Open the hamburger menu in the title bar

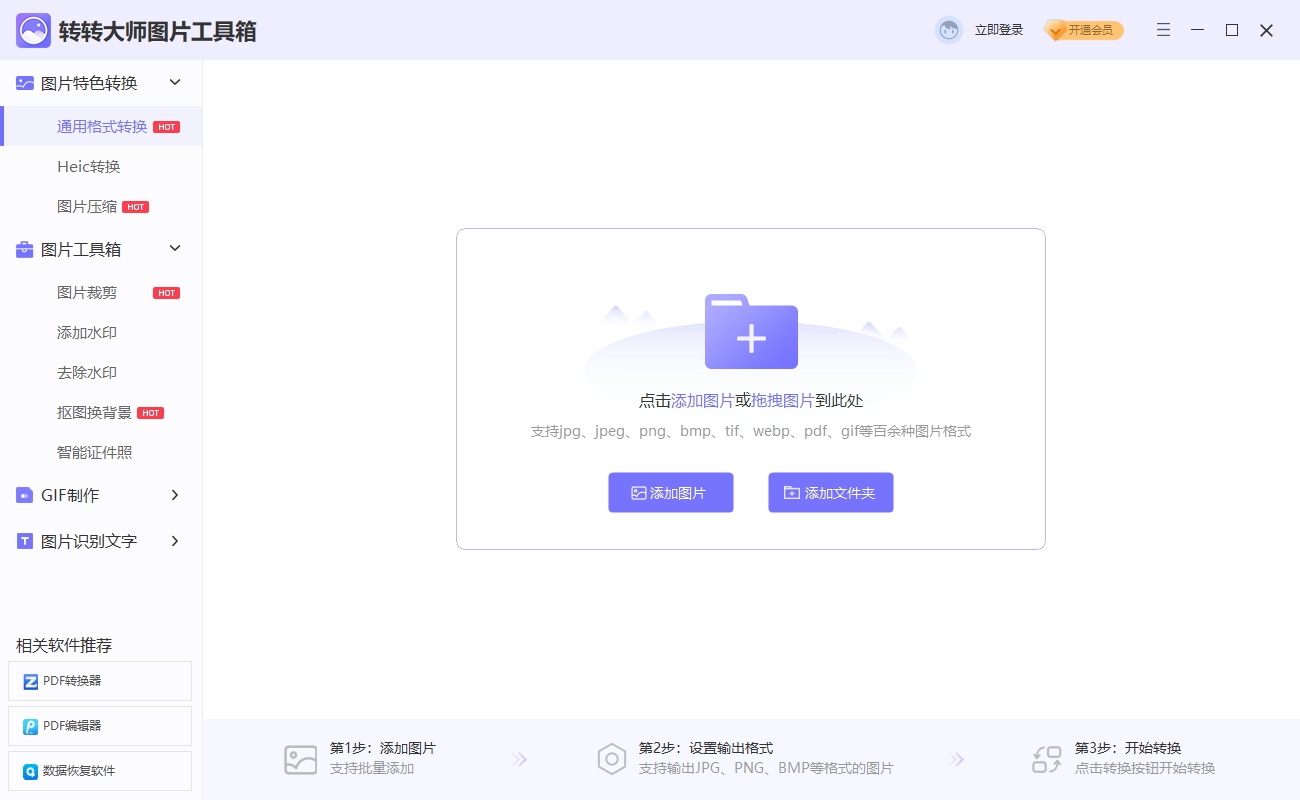coord(1163,30)
